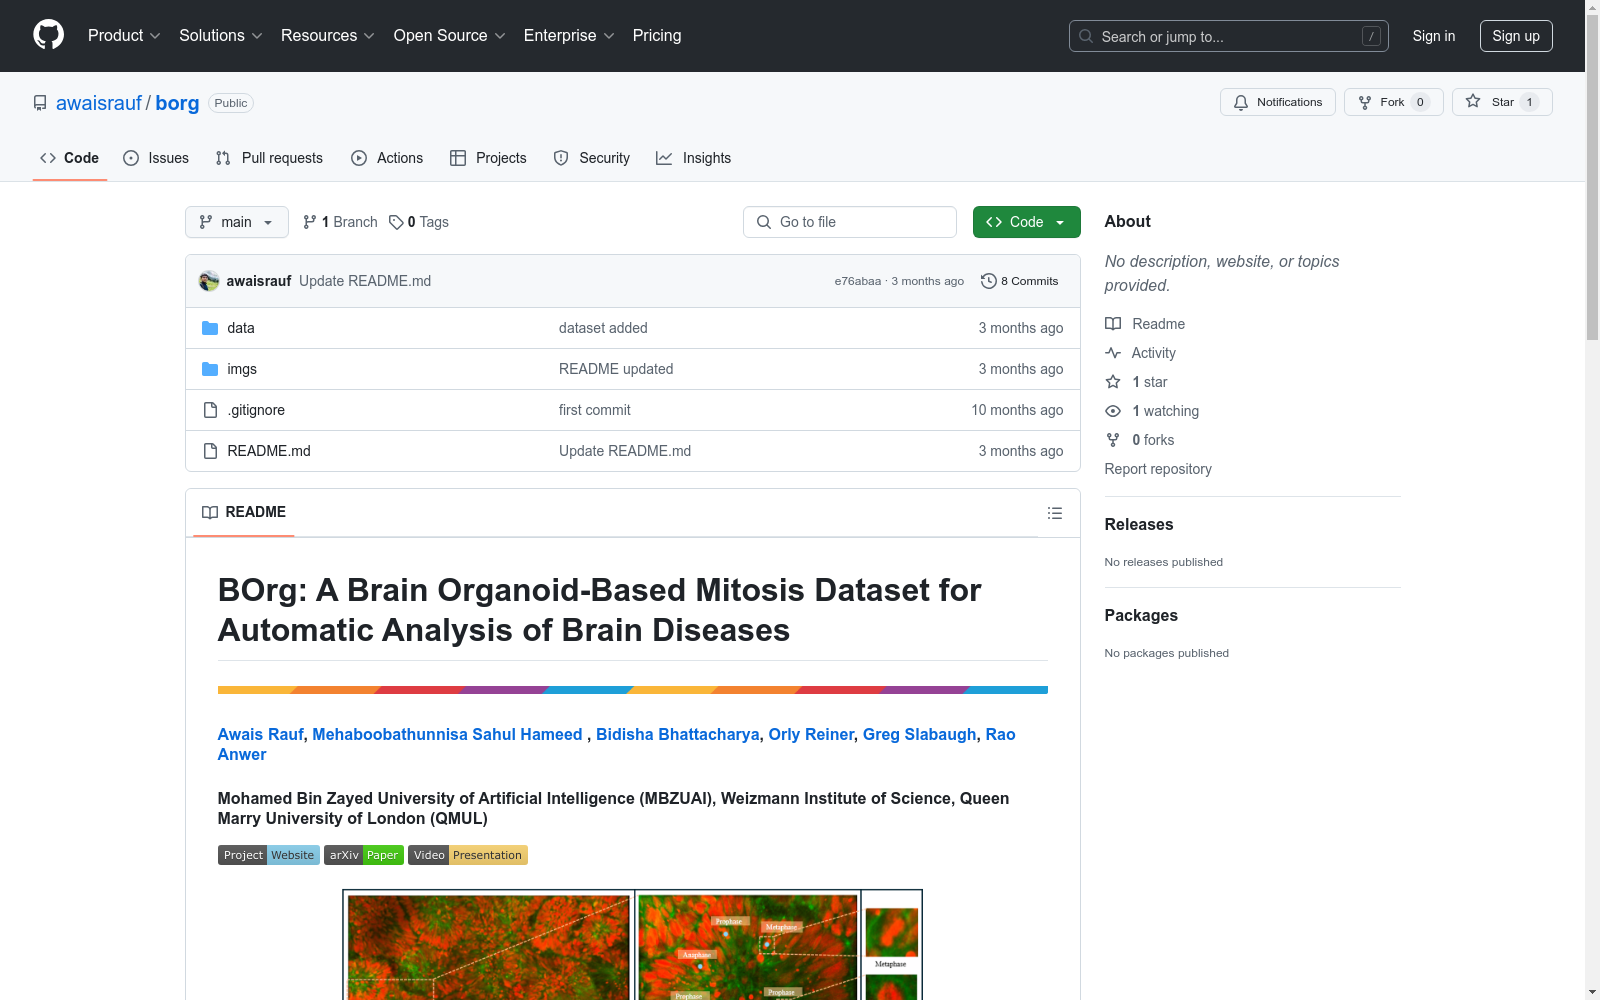Click the Video Presentation badge

click(468, 855)
